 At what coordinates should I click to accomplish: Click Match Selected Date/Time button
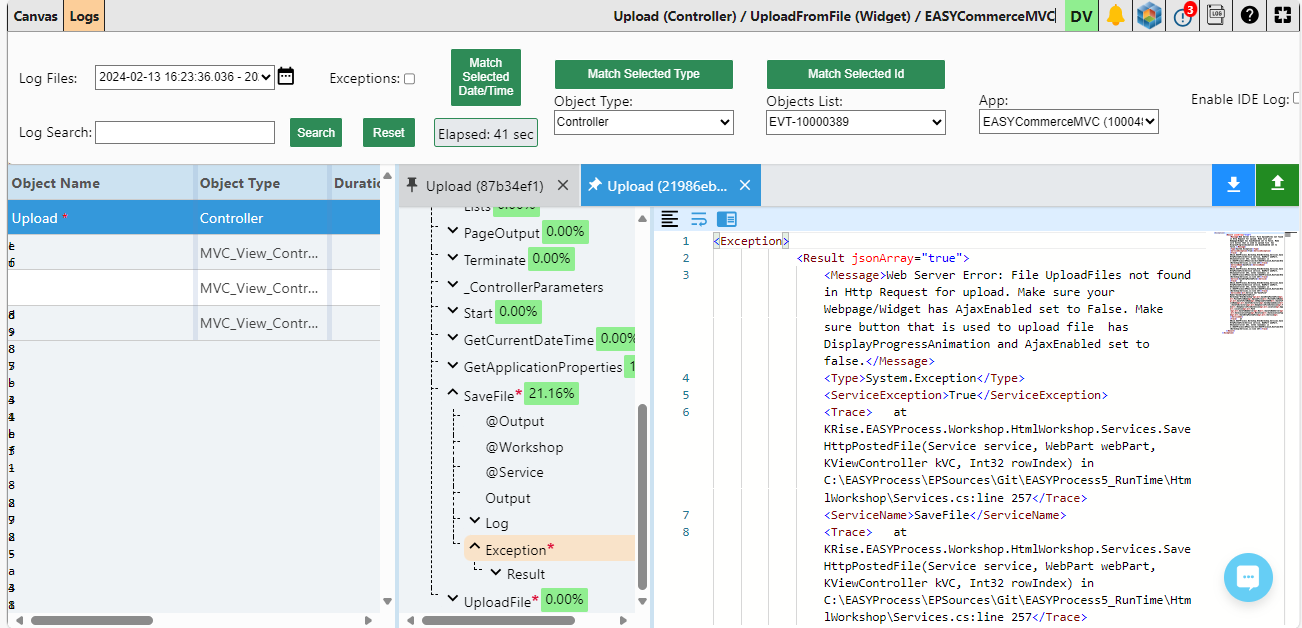pyautogui.click(x=486, y=77)
